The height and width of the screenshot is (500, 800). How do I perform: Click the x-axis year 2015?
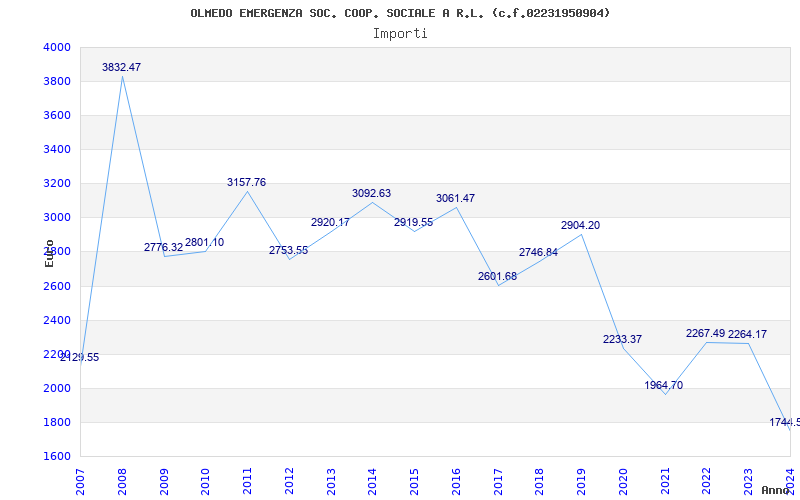click(x=415, y=482)
